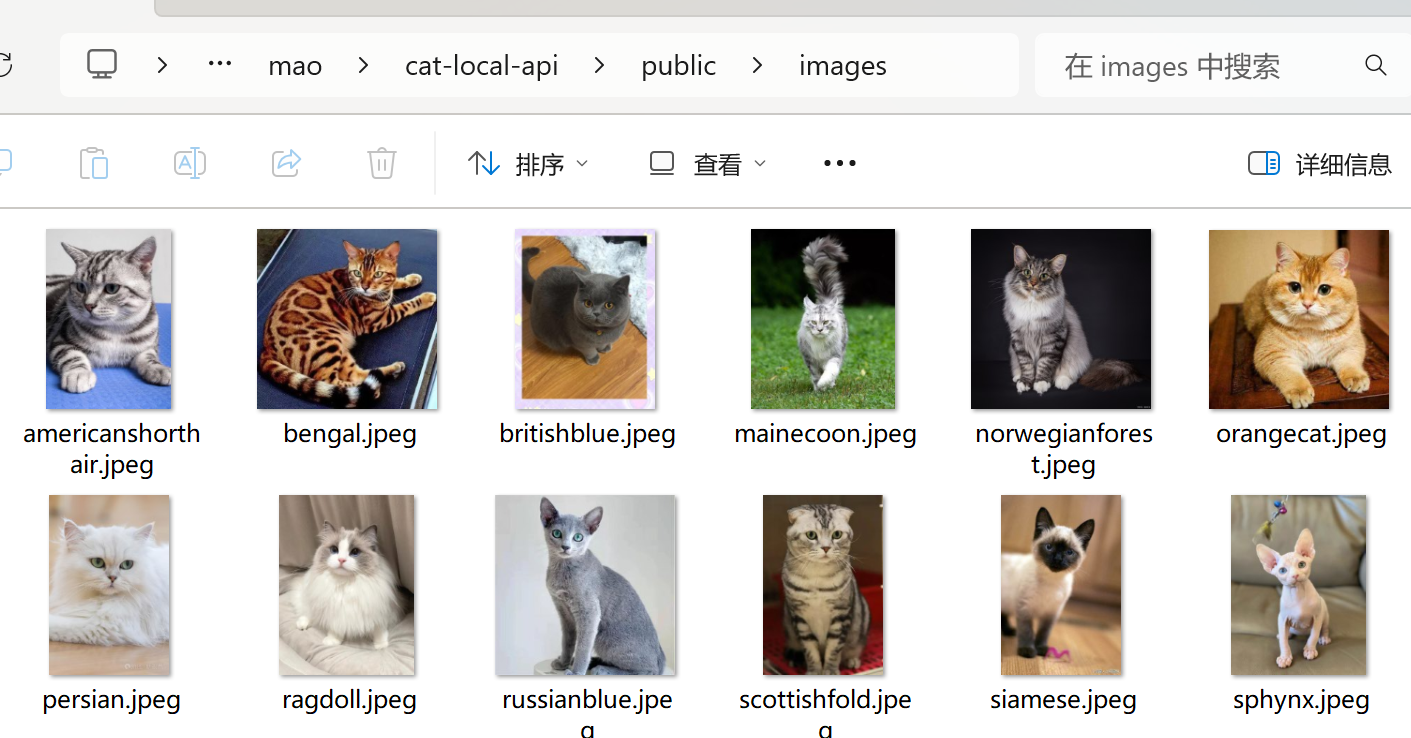
Task: Select the scottishfold.jpeg thumbnail
Action: coord(823,585)
